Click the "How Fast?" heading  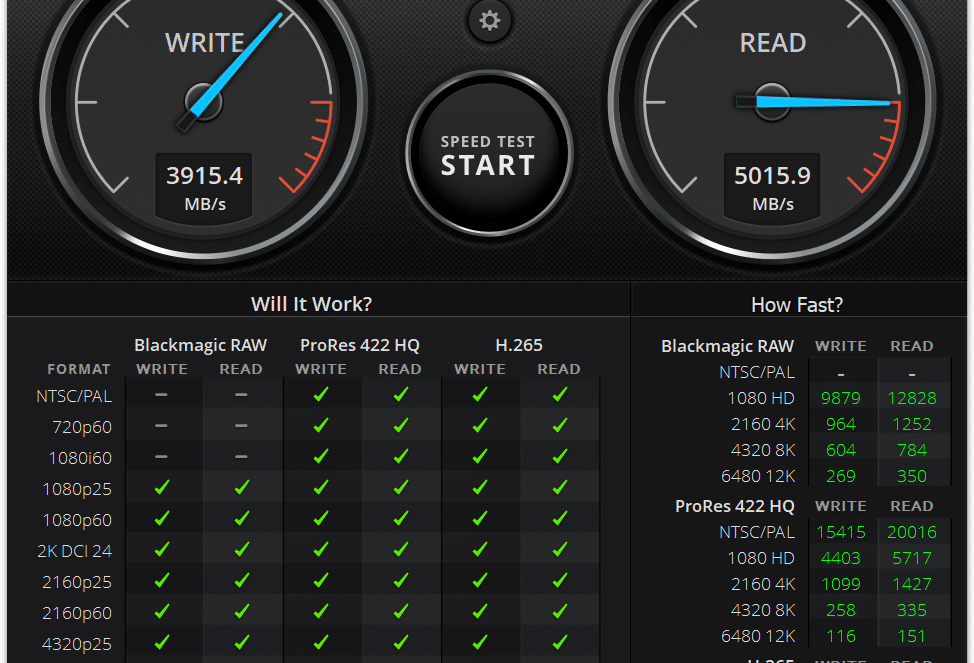coord(797,304)
